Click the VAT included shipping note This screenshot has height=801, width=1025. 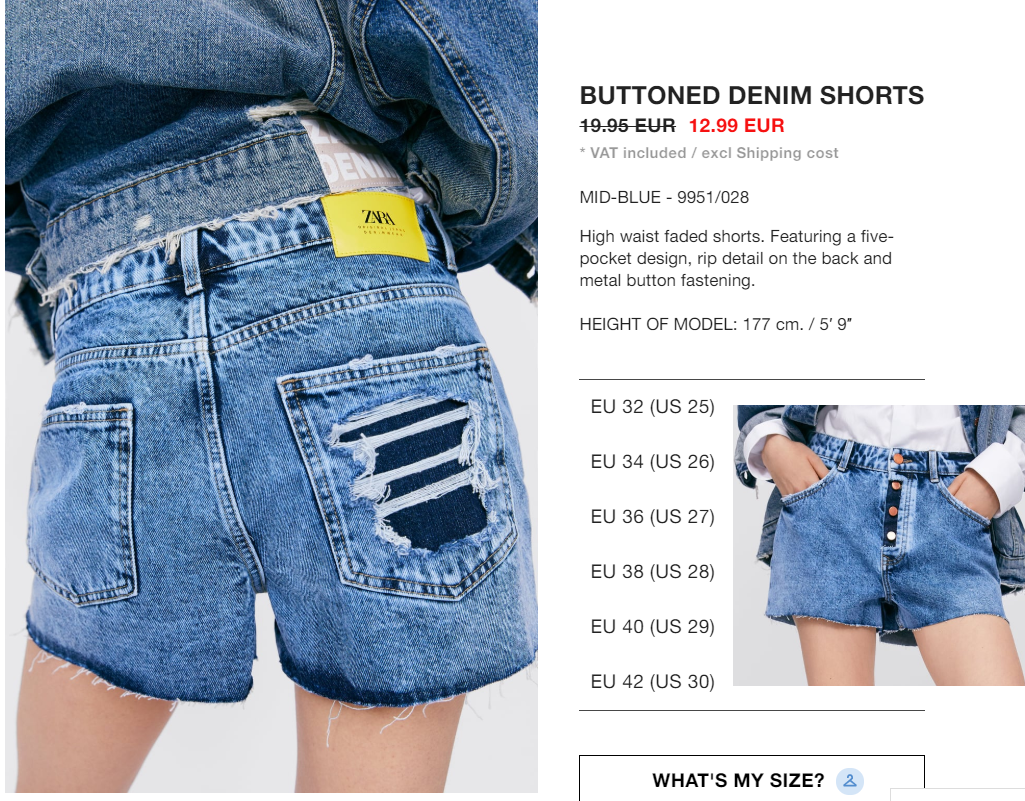709,153
